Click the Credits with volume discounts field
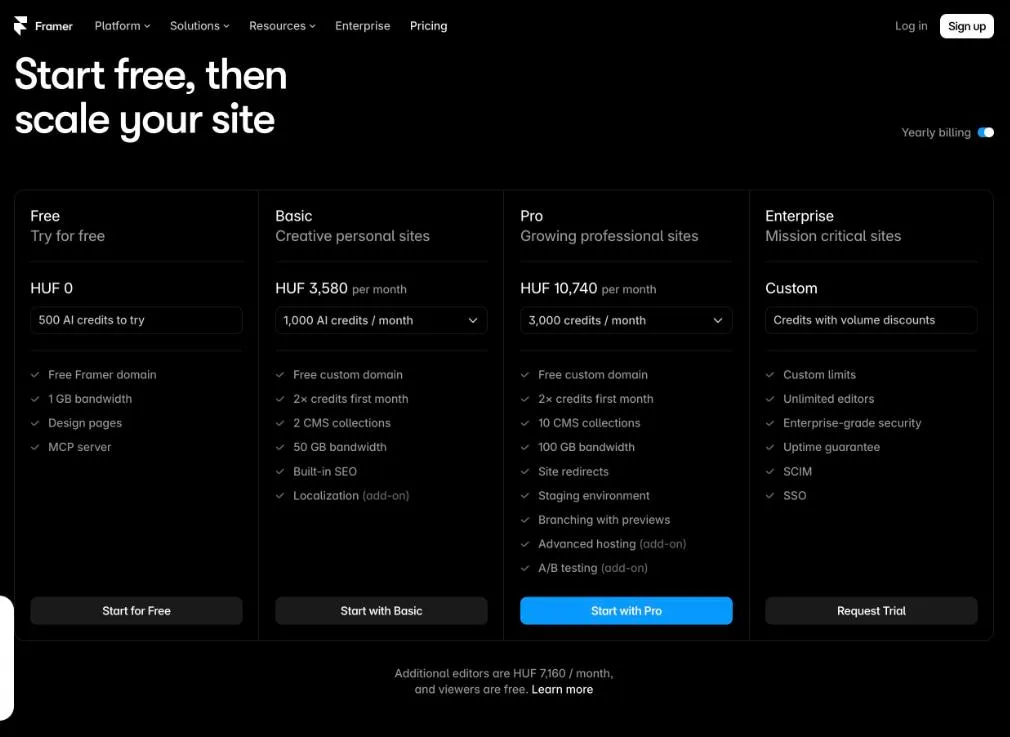The image size is (1010, 737). click(871, 320)
